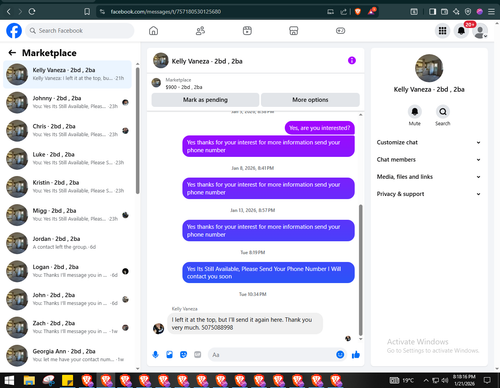
Task: Mute this conversation with the bell icon
Action: pyautogui.click(x=415, y=112)
